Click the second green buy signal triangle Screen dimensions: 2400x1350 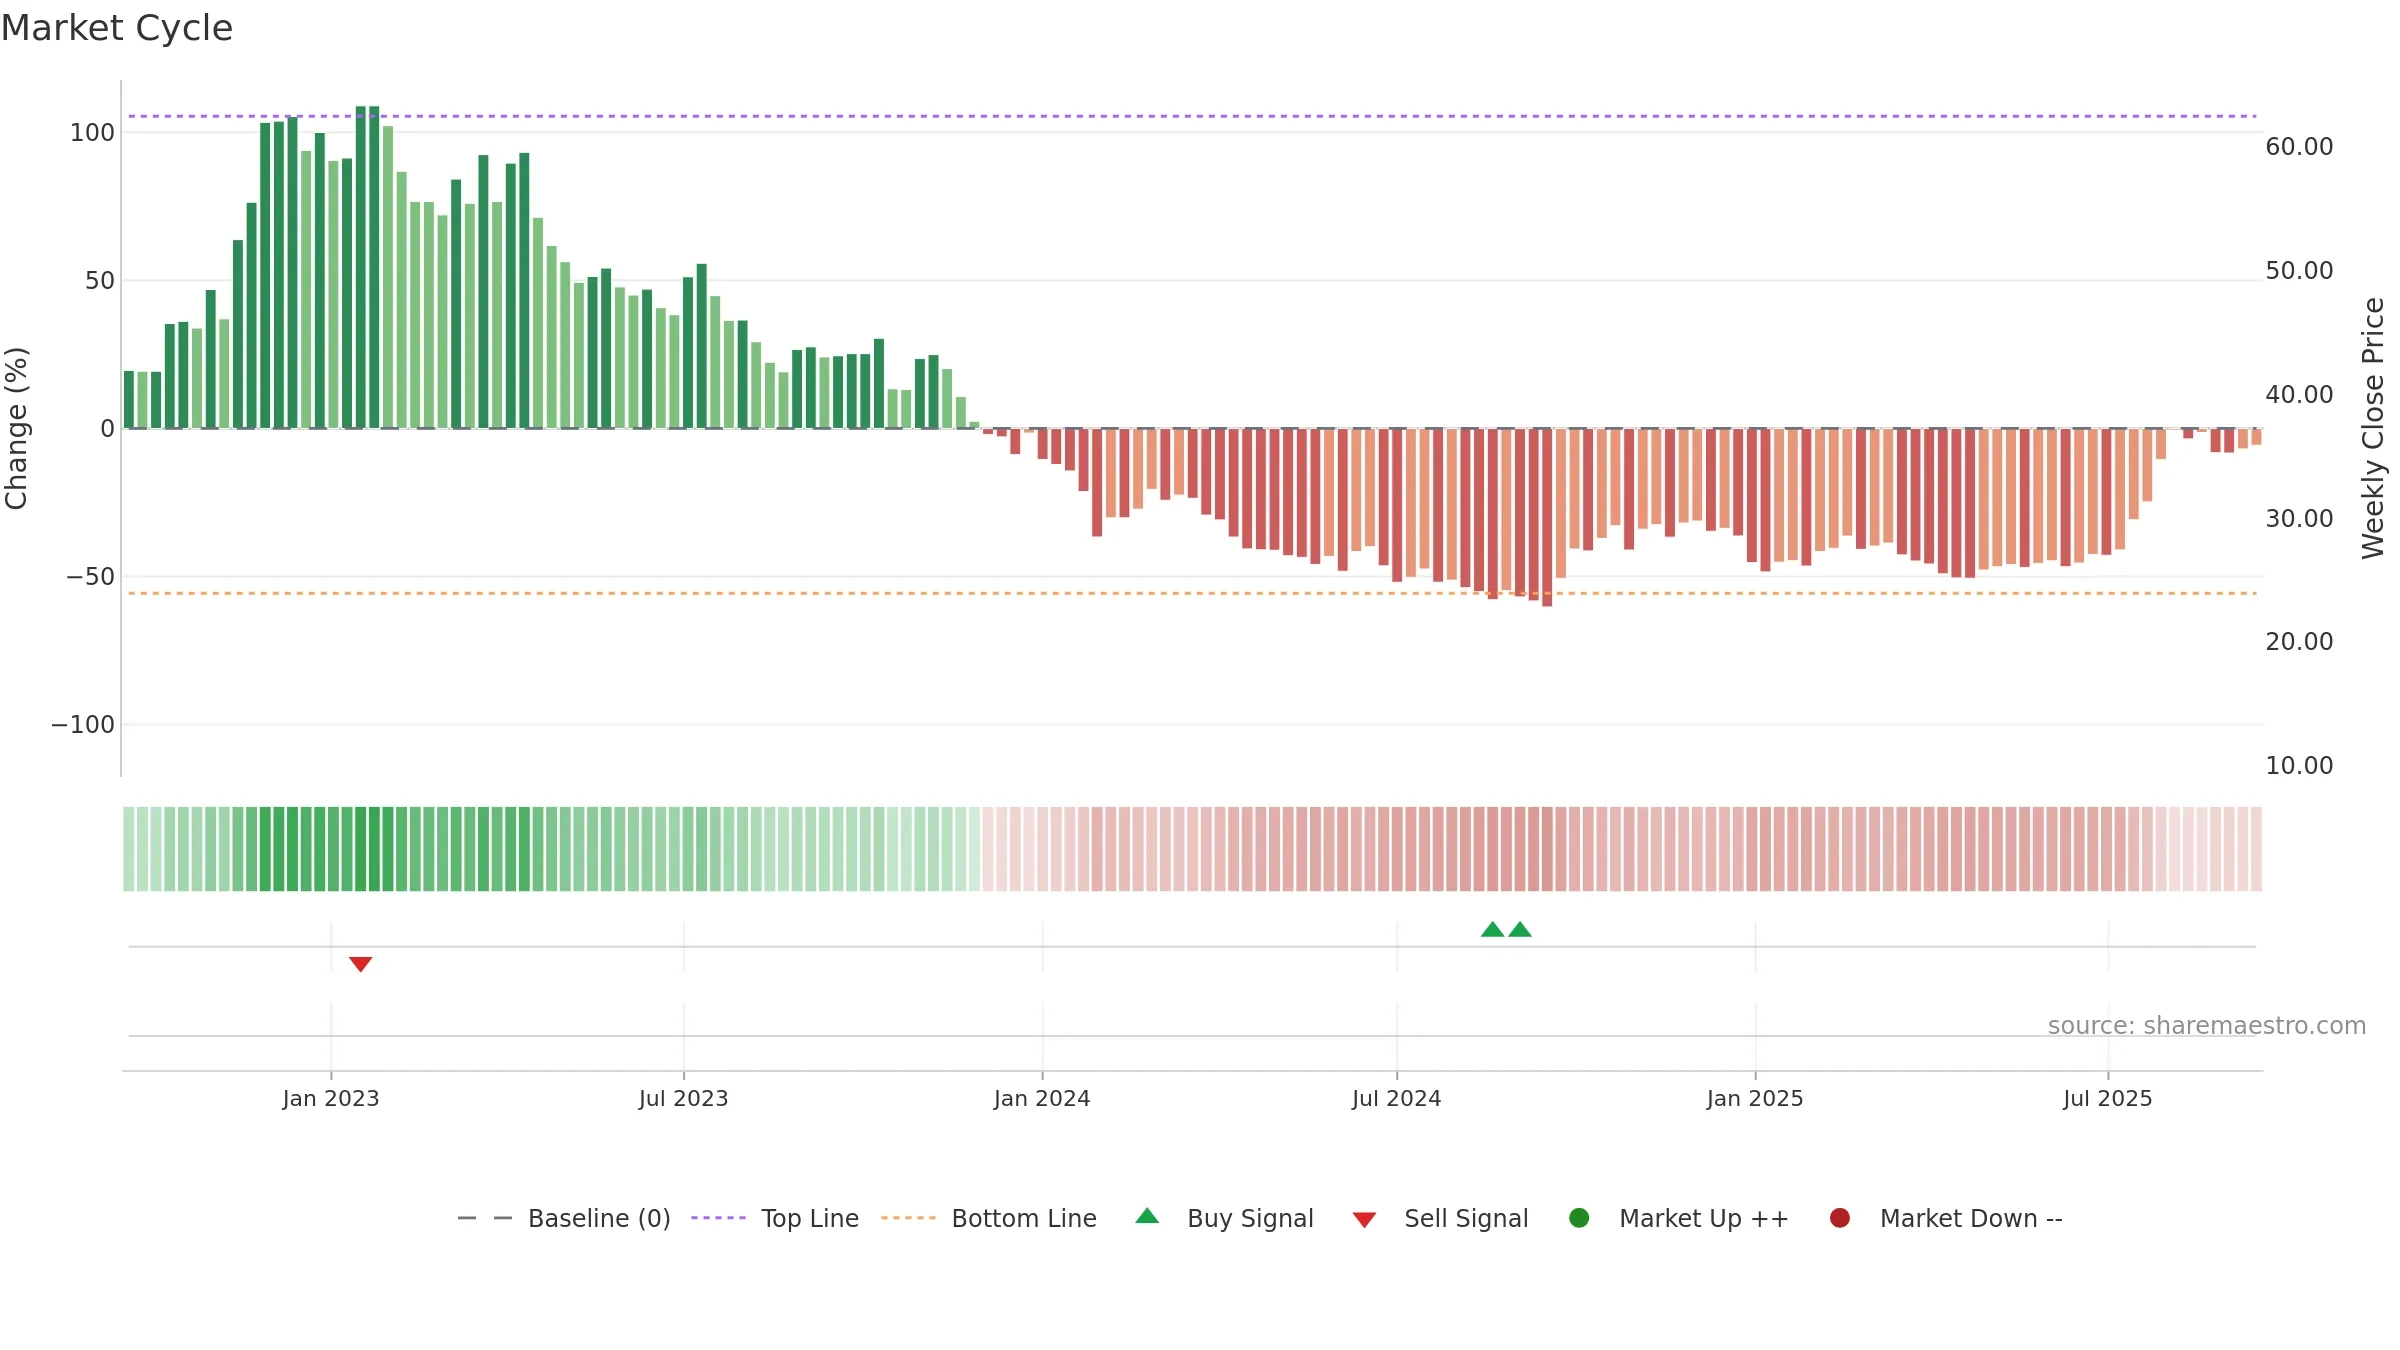click(1520, 929)
